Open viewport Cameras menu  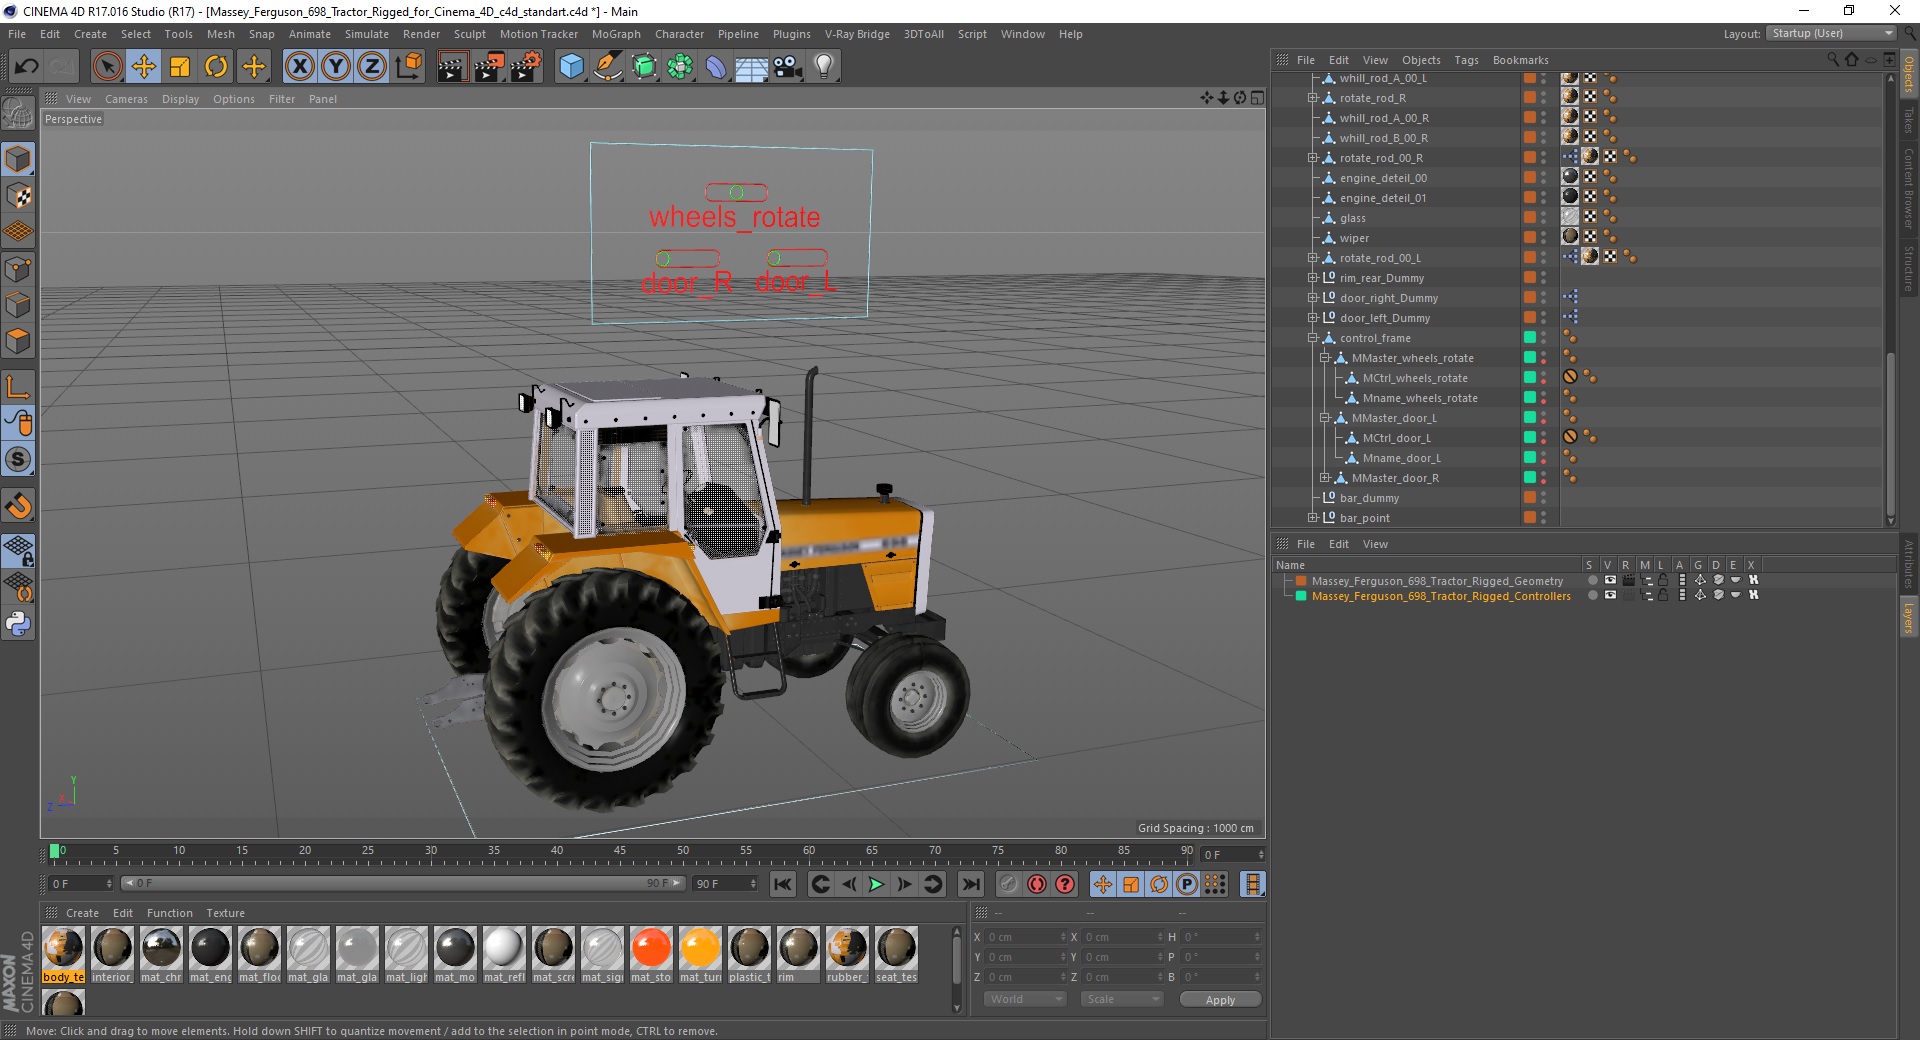(x=126, y=99)
